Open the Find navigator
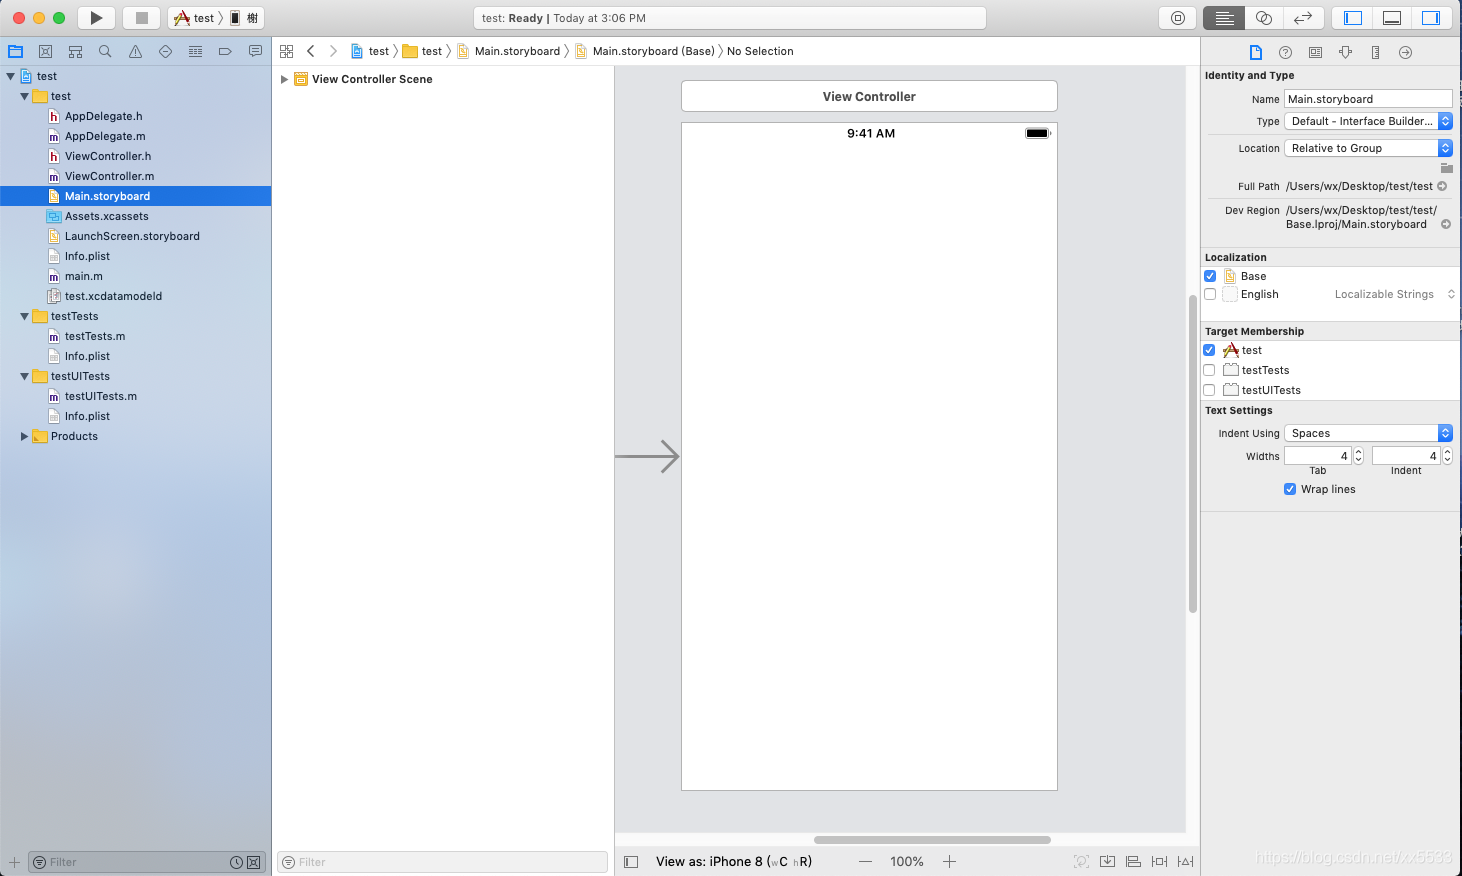 (105, 51)
